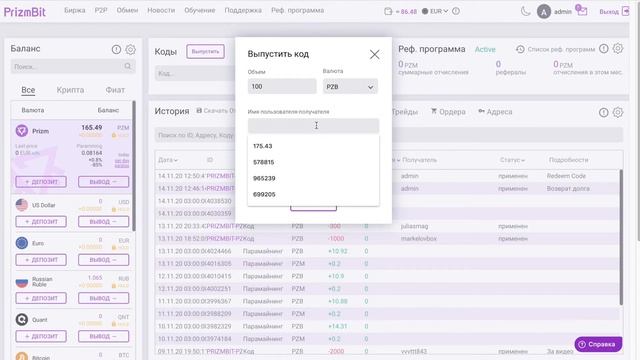Click the US Dollar flag icon
The width and height of the screenshot is (640, 360).
(x=22, y=205)
